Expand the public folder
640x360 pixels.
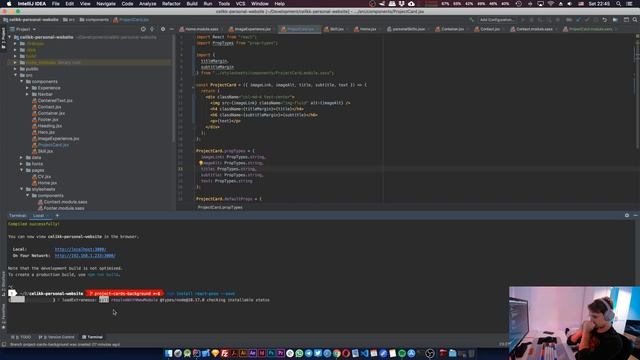(x=16, y=69)
